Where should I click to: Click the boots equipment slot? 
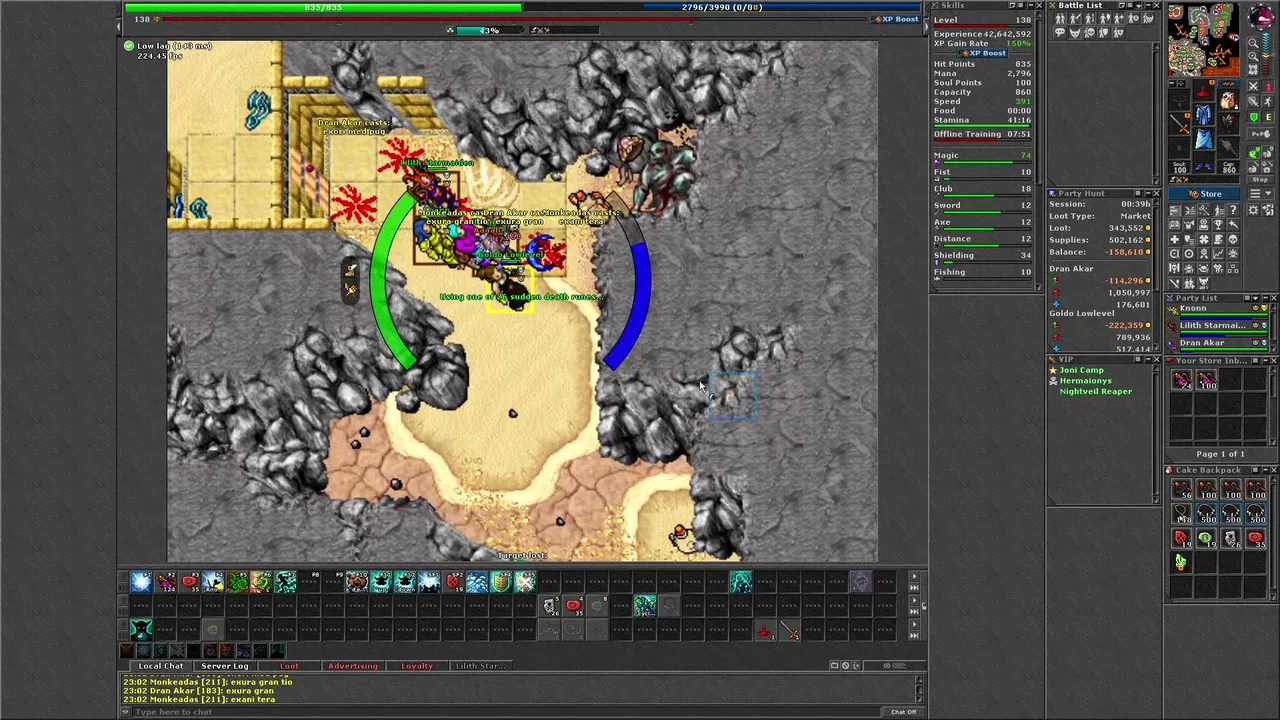[1204, 162]
